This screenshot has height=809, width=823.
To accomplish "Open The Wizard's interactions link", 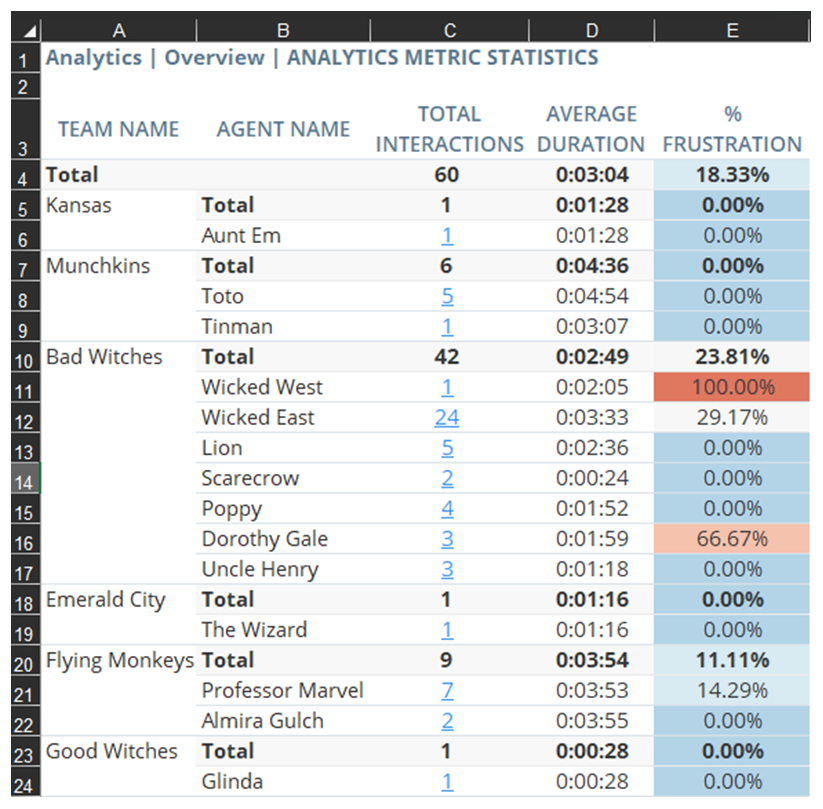I will (x=447, y=630).
